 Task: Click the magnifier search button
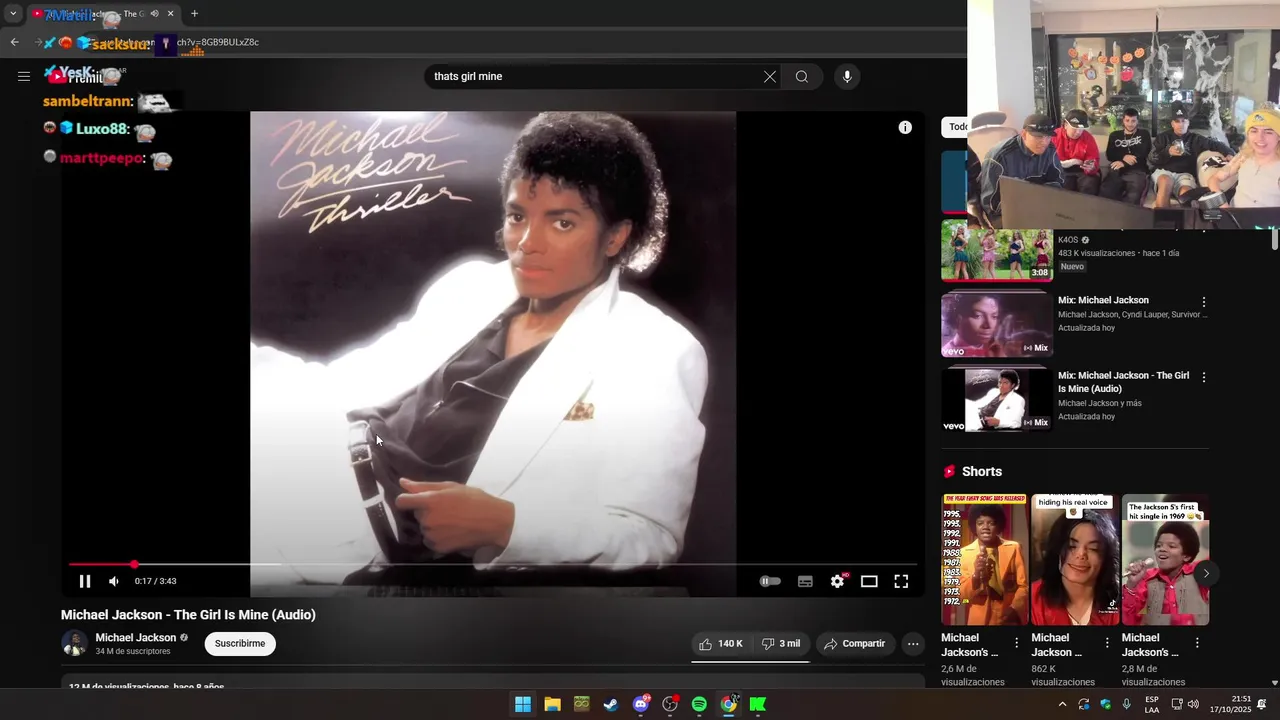[802, 77]
